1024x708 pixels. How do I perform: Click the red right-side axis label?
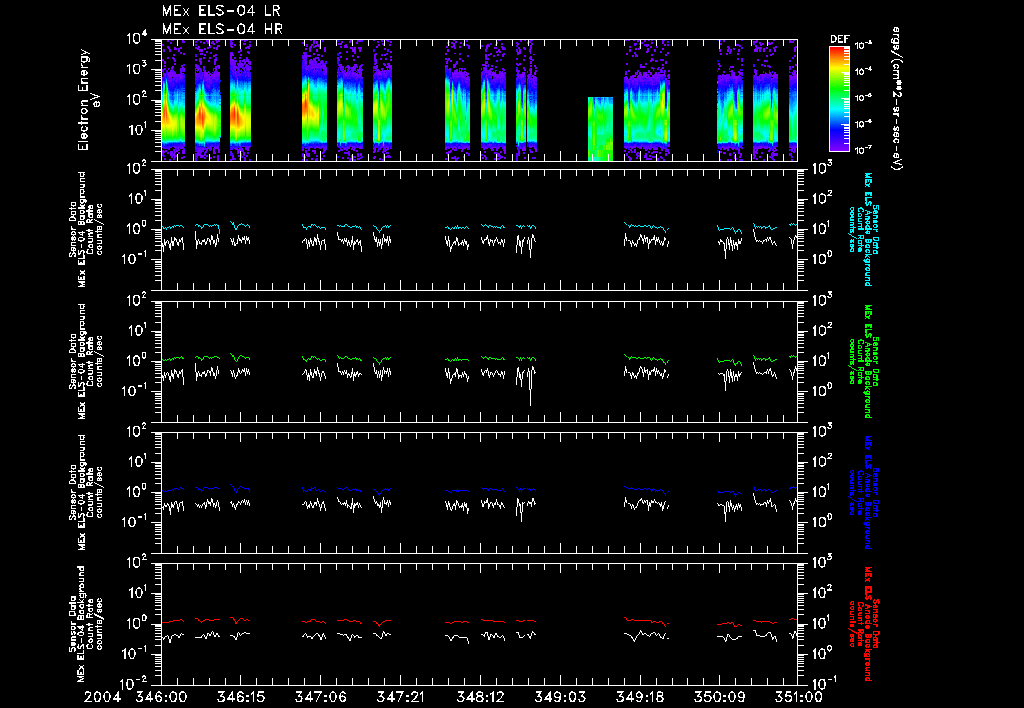coord(863,624)
